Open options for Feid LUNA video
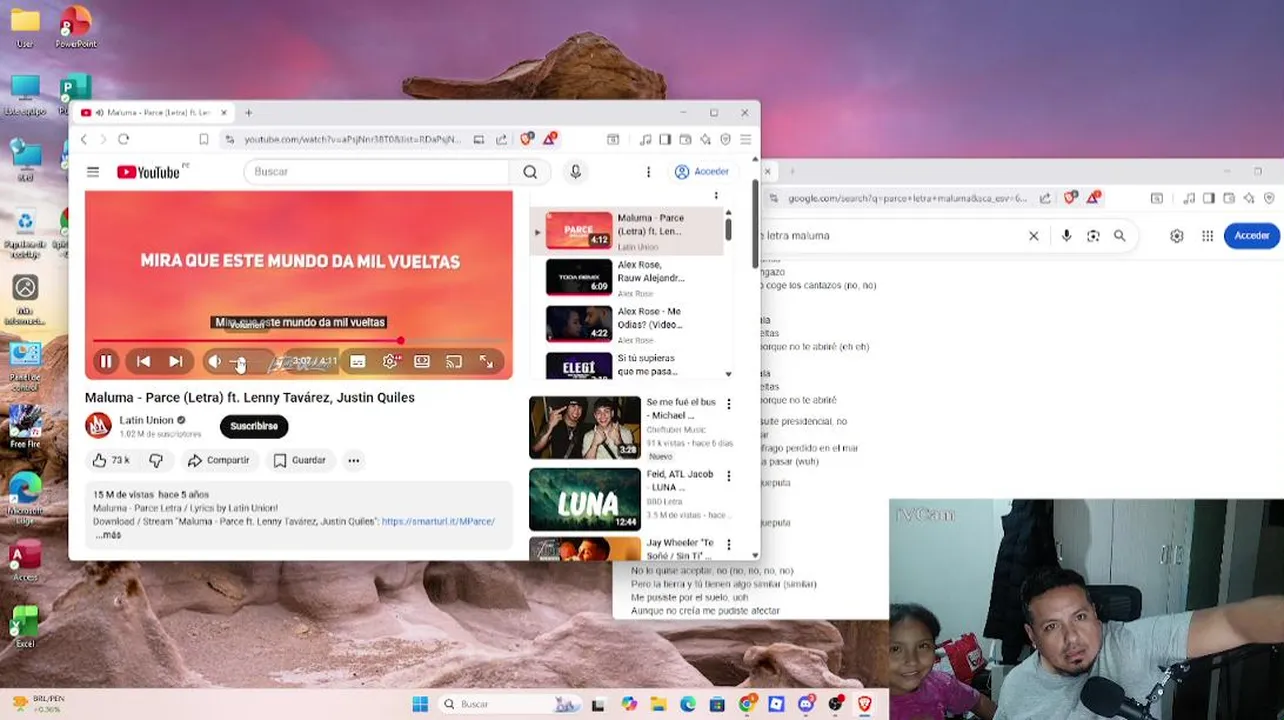This screenshot has height=720, width=1284. click(728, 476)
